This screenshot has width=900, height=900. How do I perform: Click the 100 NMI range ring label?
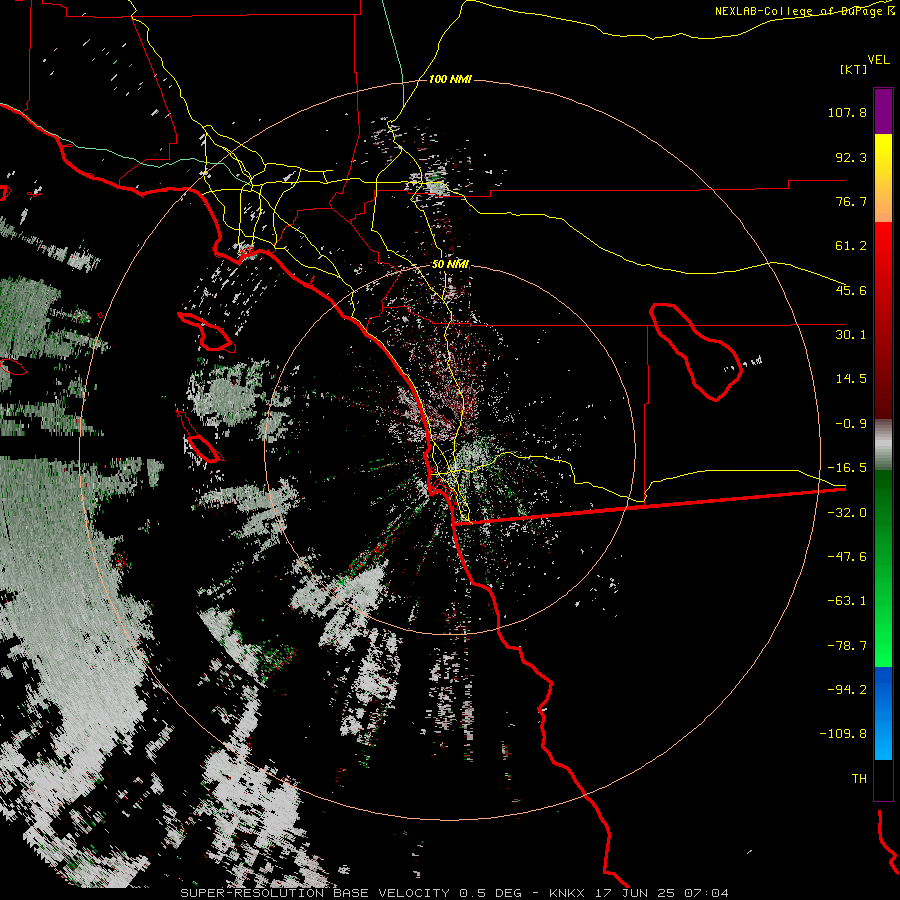tap(450, 79)
